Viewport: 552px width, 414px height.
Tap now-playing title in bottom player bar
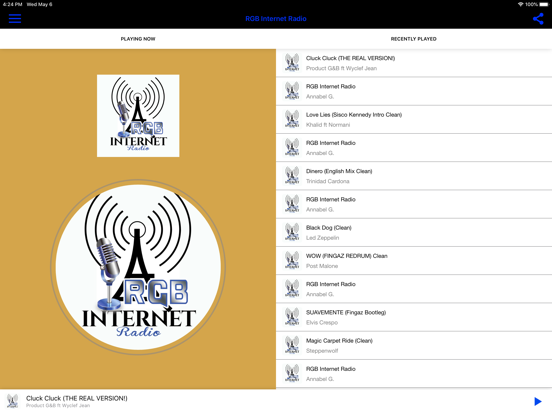coord(77,398)
